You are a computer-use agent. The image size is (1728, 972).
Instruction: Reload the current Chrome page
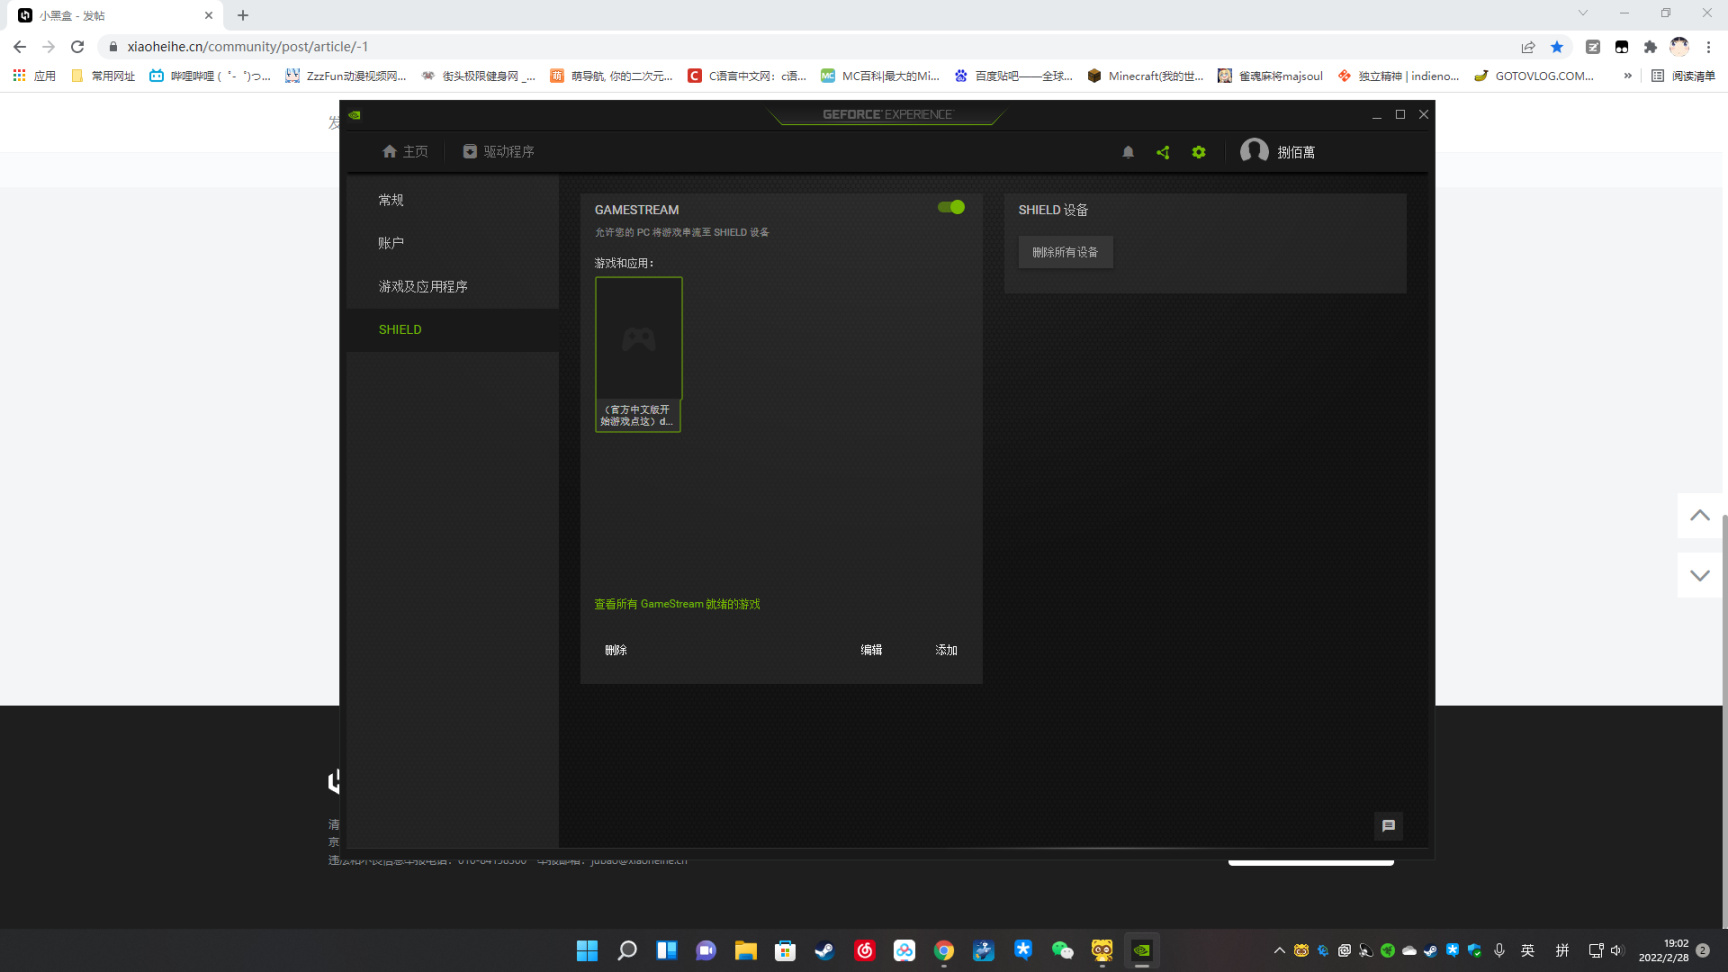point(77,47)
